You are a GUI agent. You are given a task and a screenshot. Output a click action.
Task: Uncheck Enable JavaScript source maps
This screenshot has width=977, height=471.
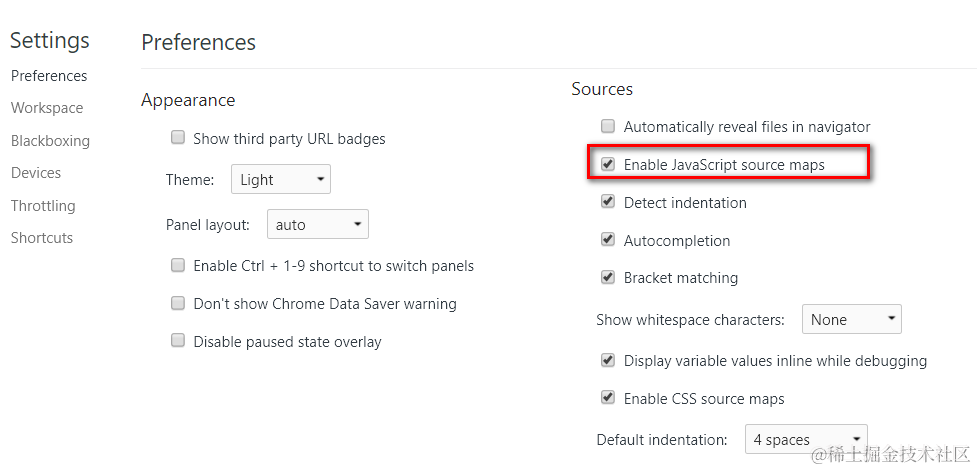pos(608,164)
